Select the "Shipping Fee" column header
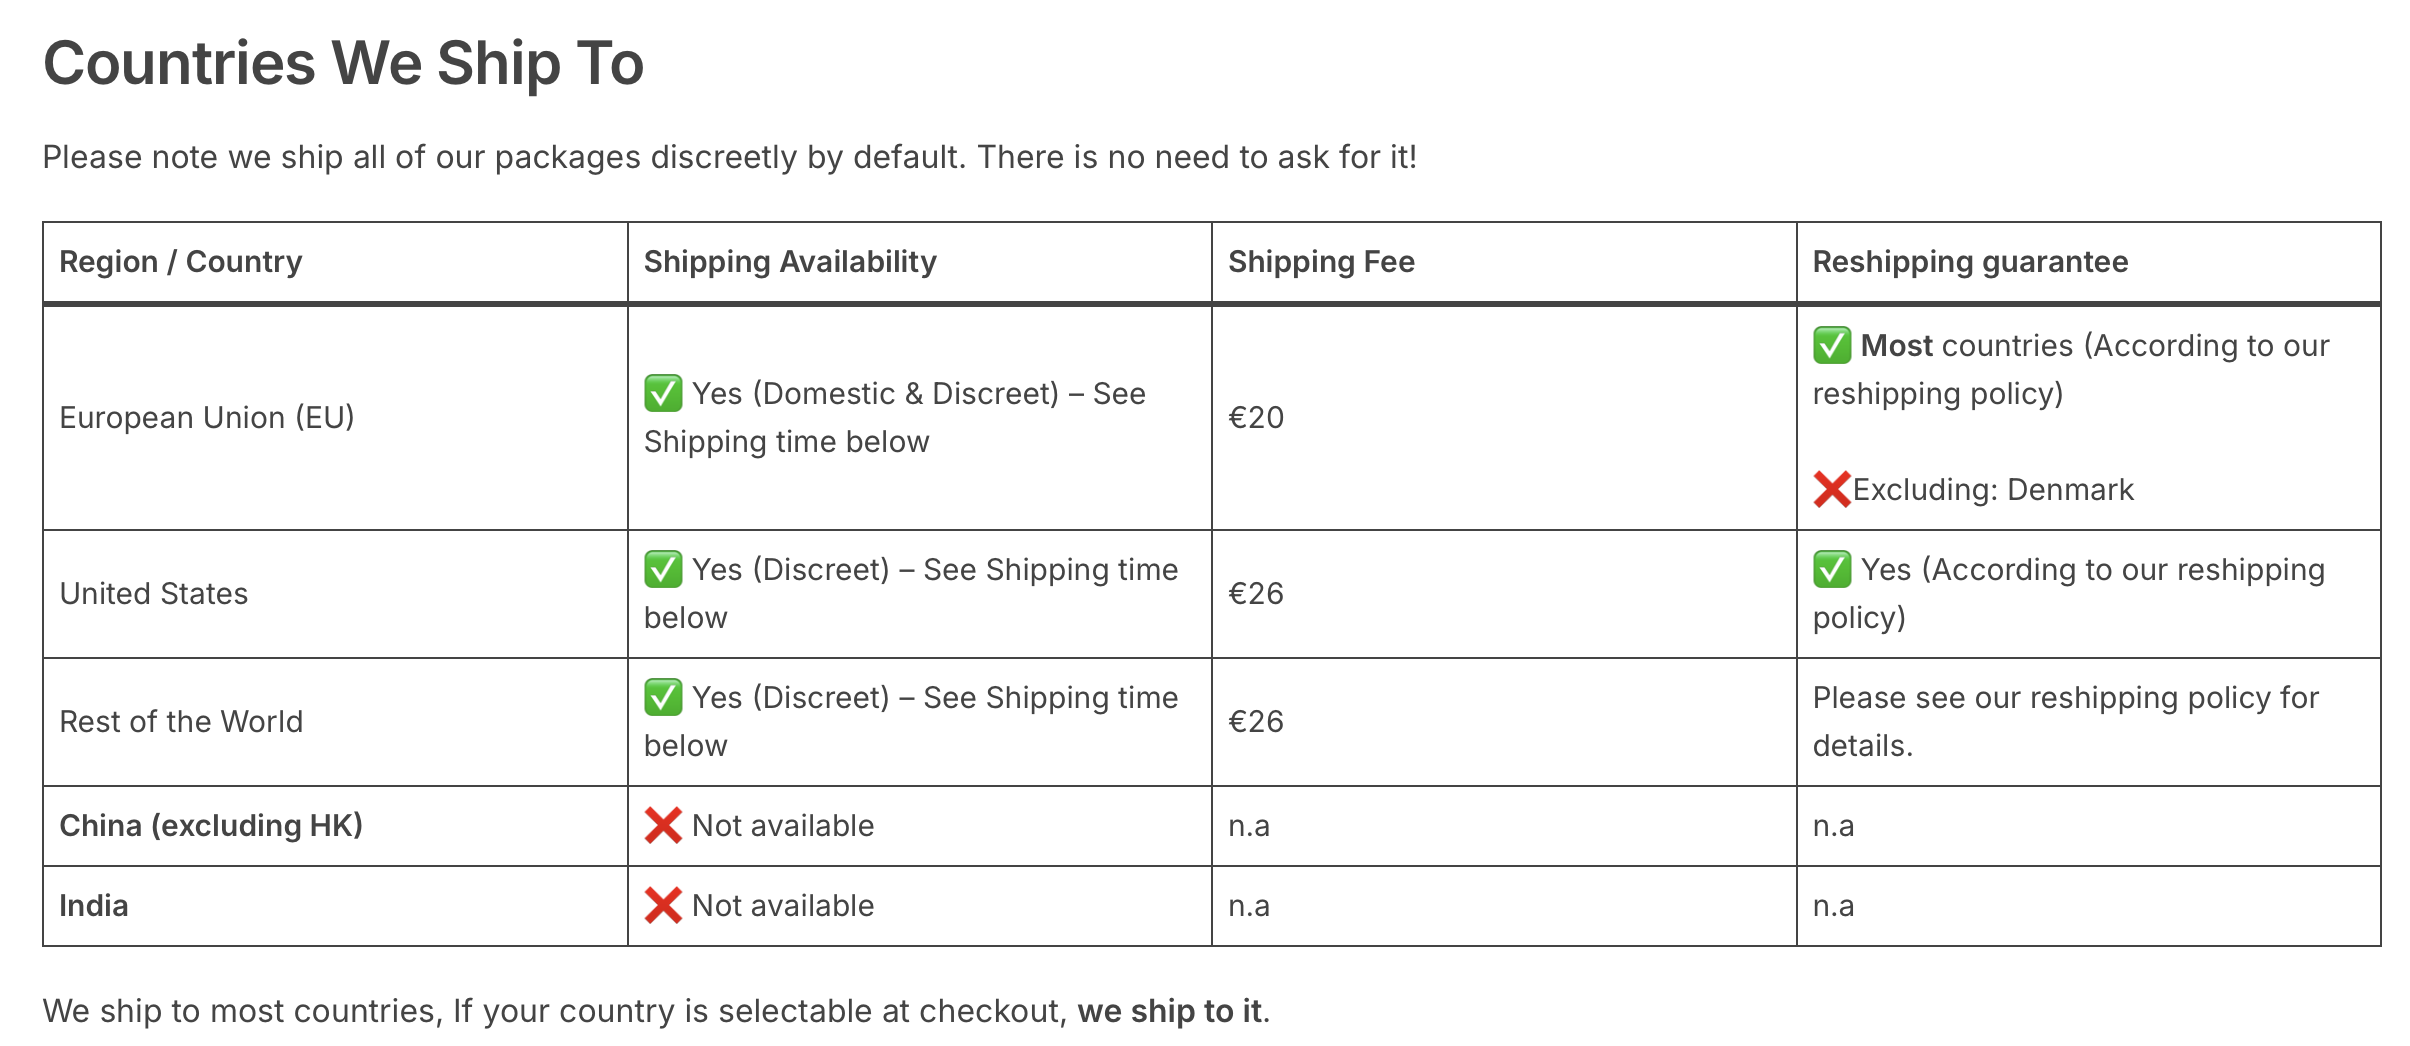 click(x=1321, y=262)
